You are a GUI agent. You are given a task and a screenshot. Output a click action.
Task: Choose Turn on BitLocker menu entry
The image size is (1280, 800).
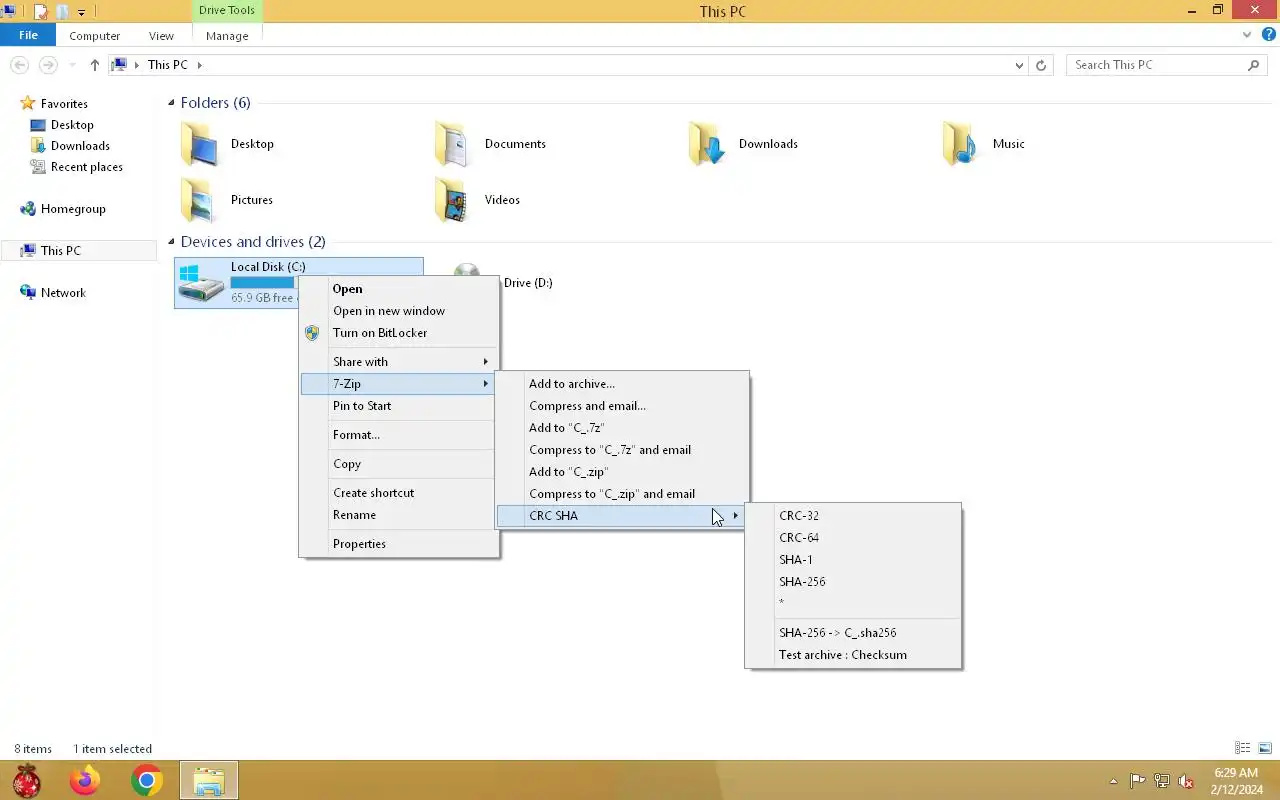pos(399,333)
